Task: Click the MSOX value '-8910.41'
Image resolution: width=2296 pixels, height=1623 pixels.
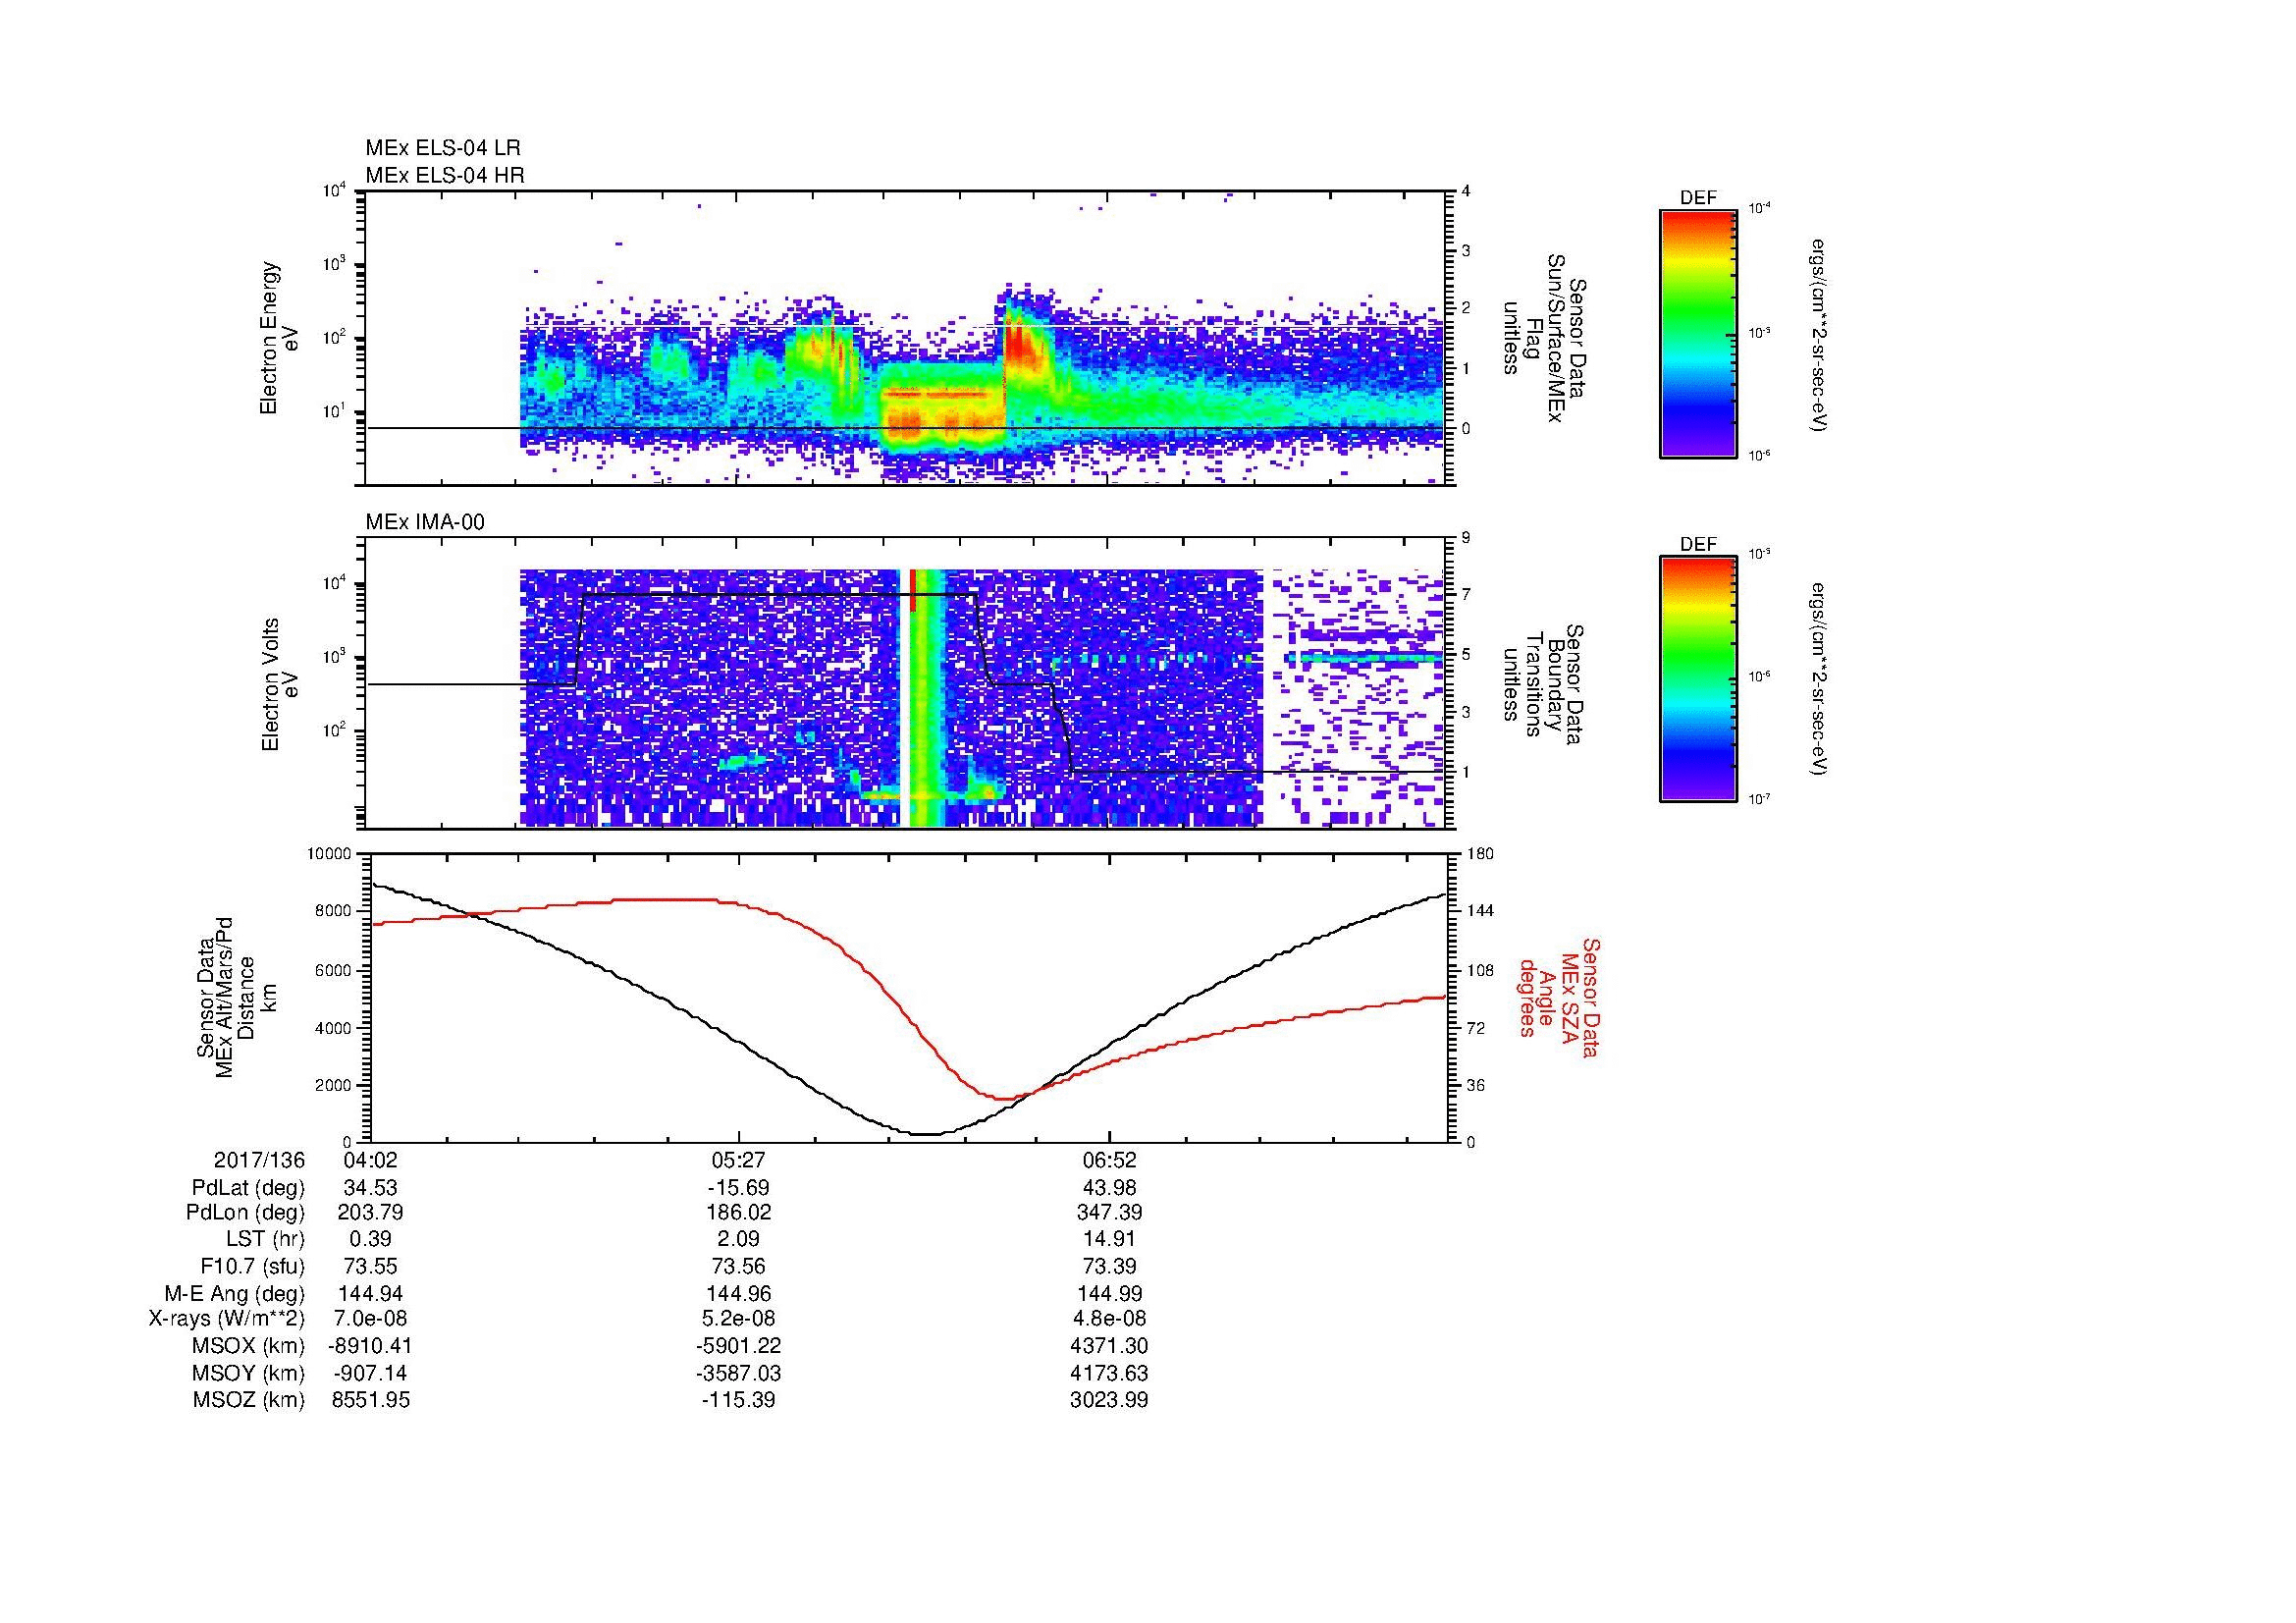Action: [x=370, y=1346]
